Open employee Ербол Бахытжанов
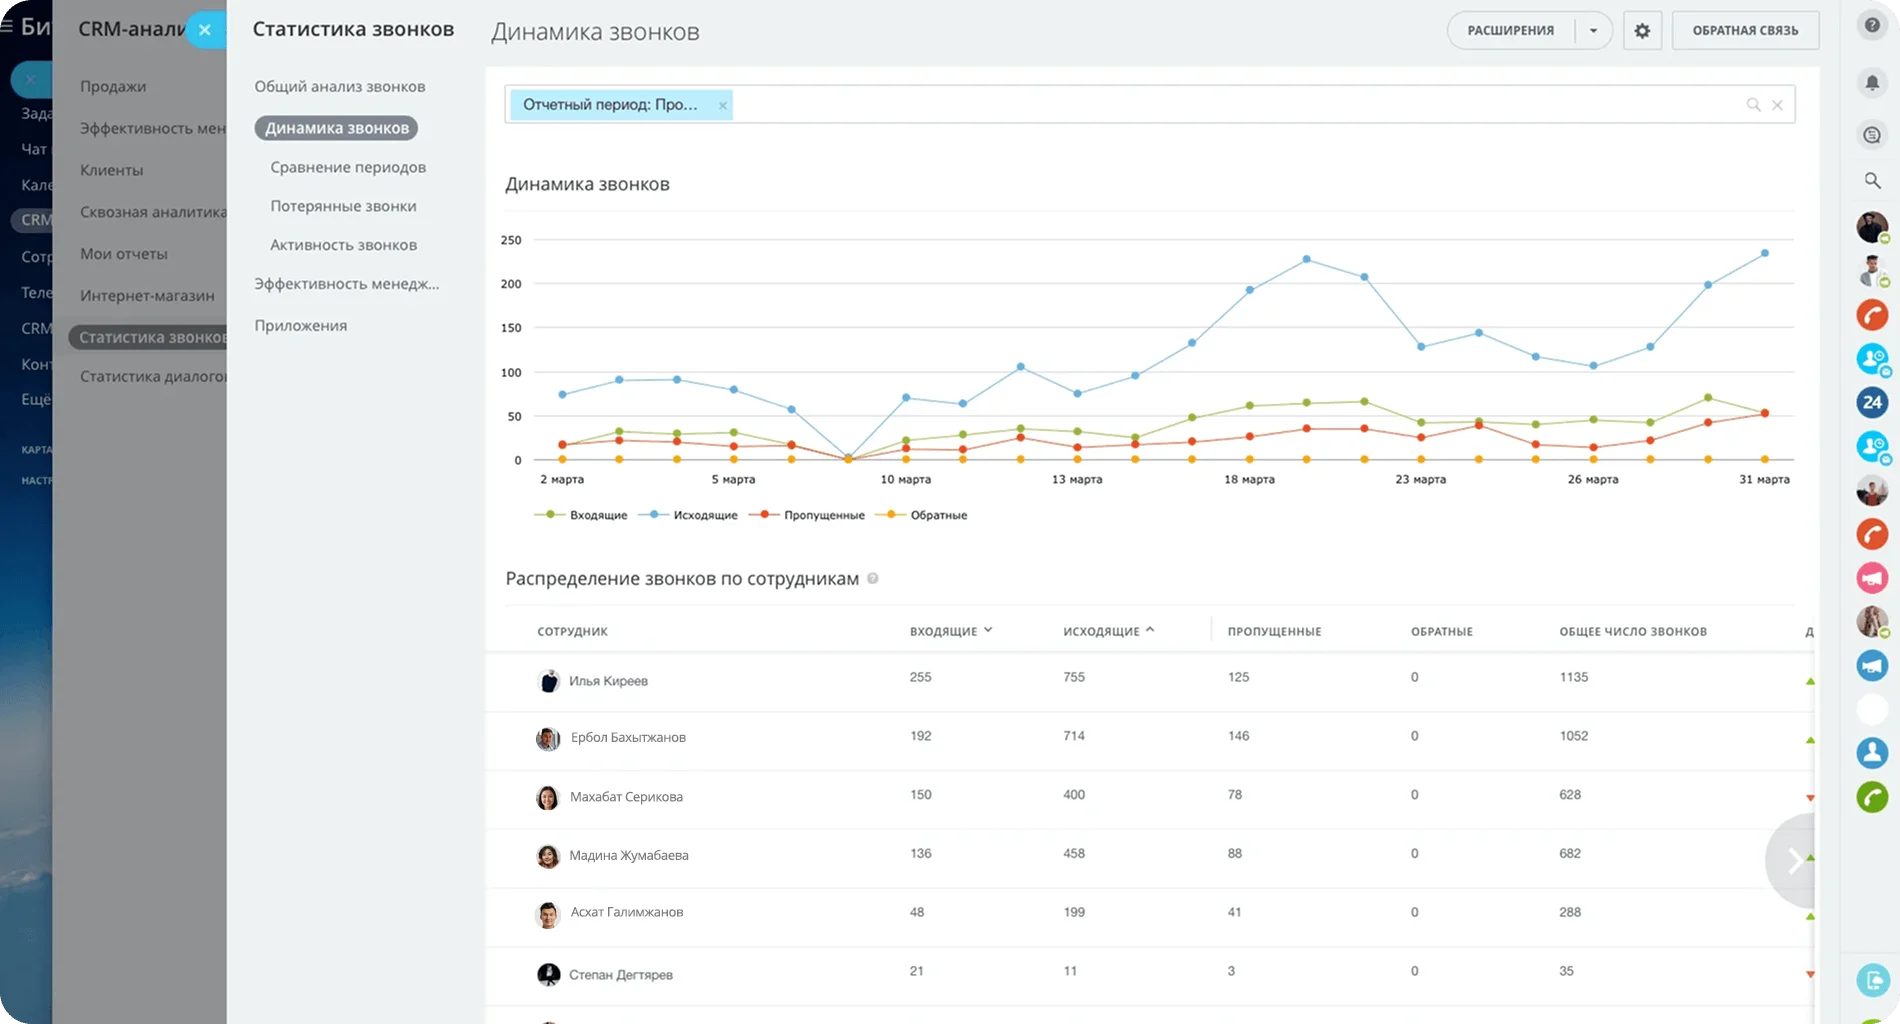Screen dimensions: 1900x1024 [x=628, y=738]
